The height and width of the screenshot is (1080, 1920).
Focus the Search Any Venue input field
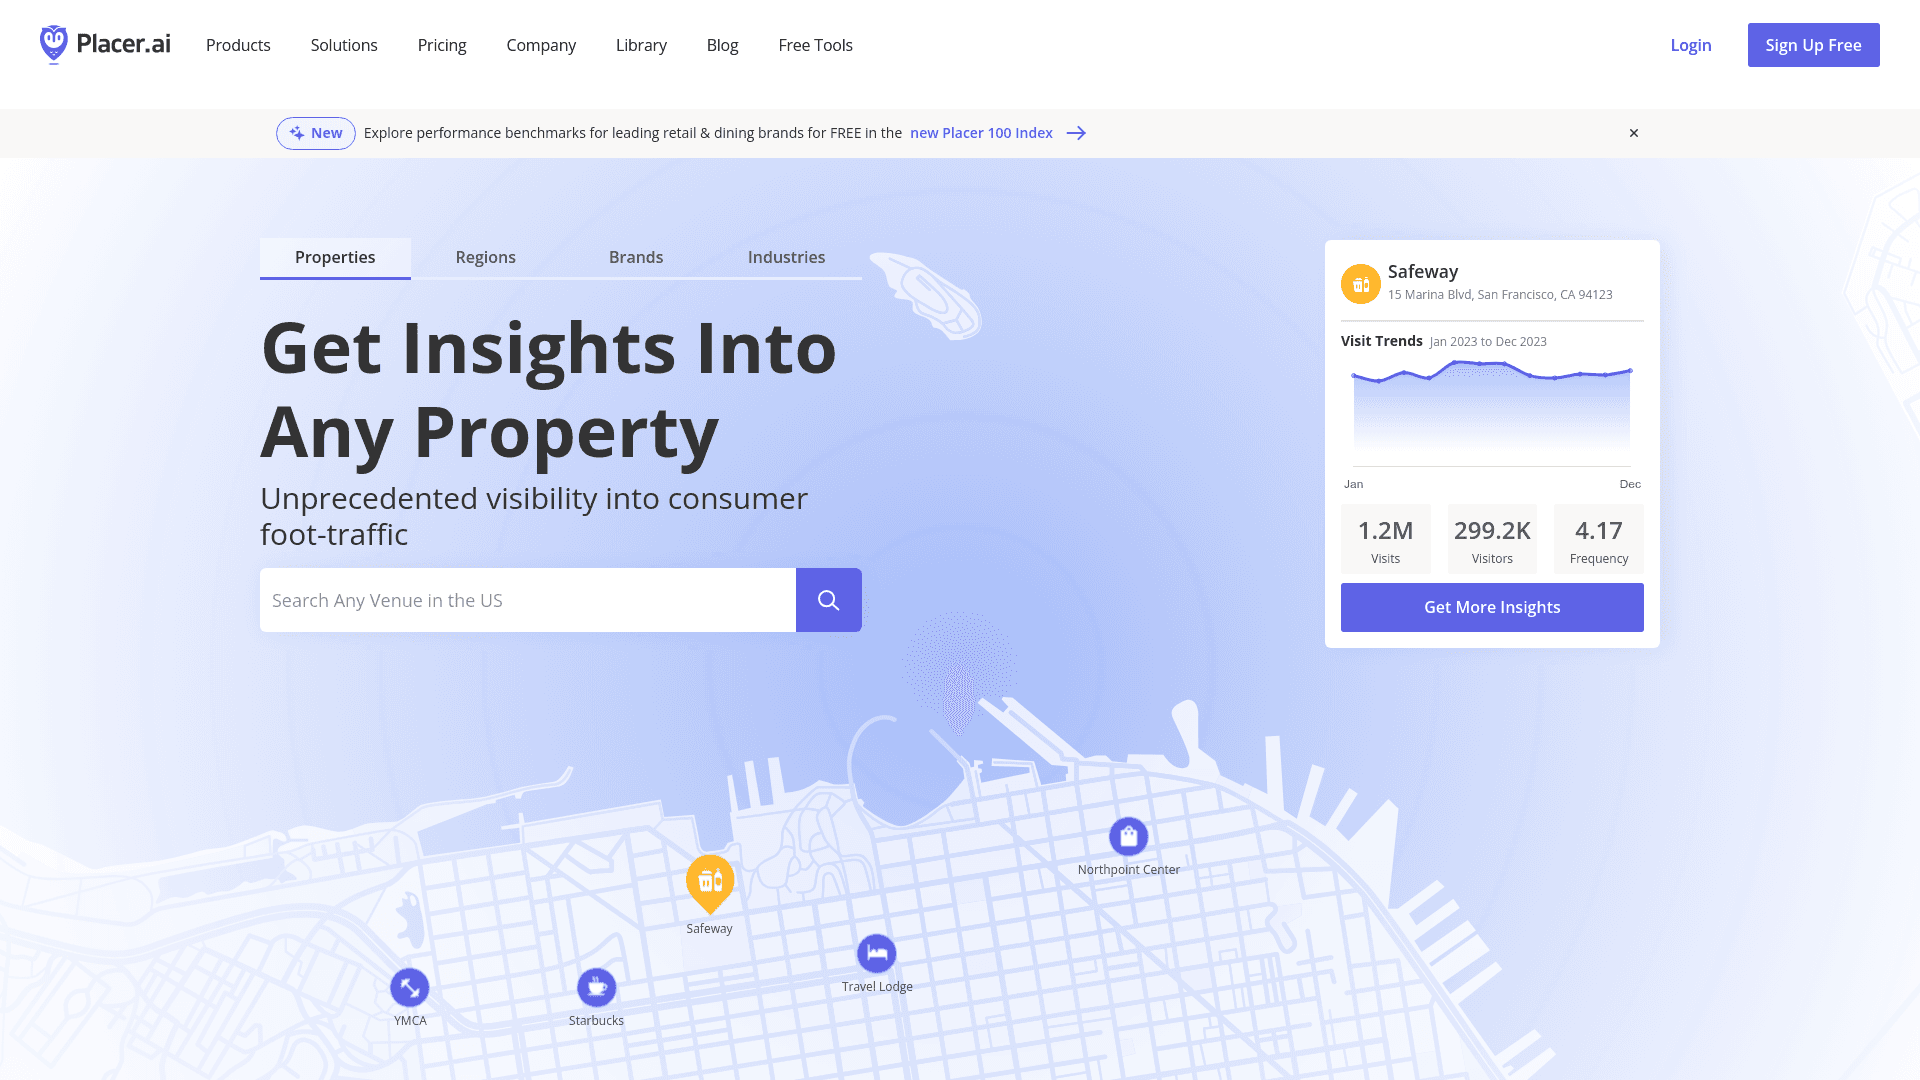(x=528, y=600)
